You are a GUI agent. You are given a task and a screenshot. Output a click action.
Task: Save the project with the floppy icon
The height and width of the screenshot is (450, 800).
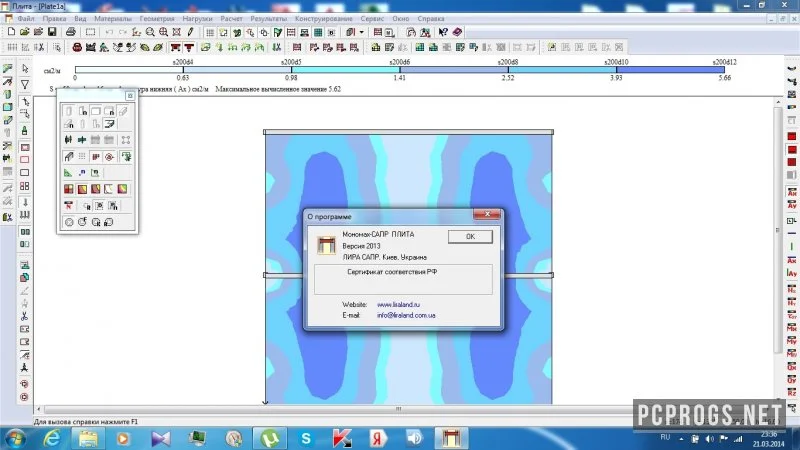(52, 32)
